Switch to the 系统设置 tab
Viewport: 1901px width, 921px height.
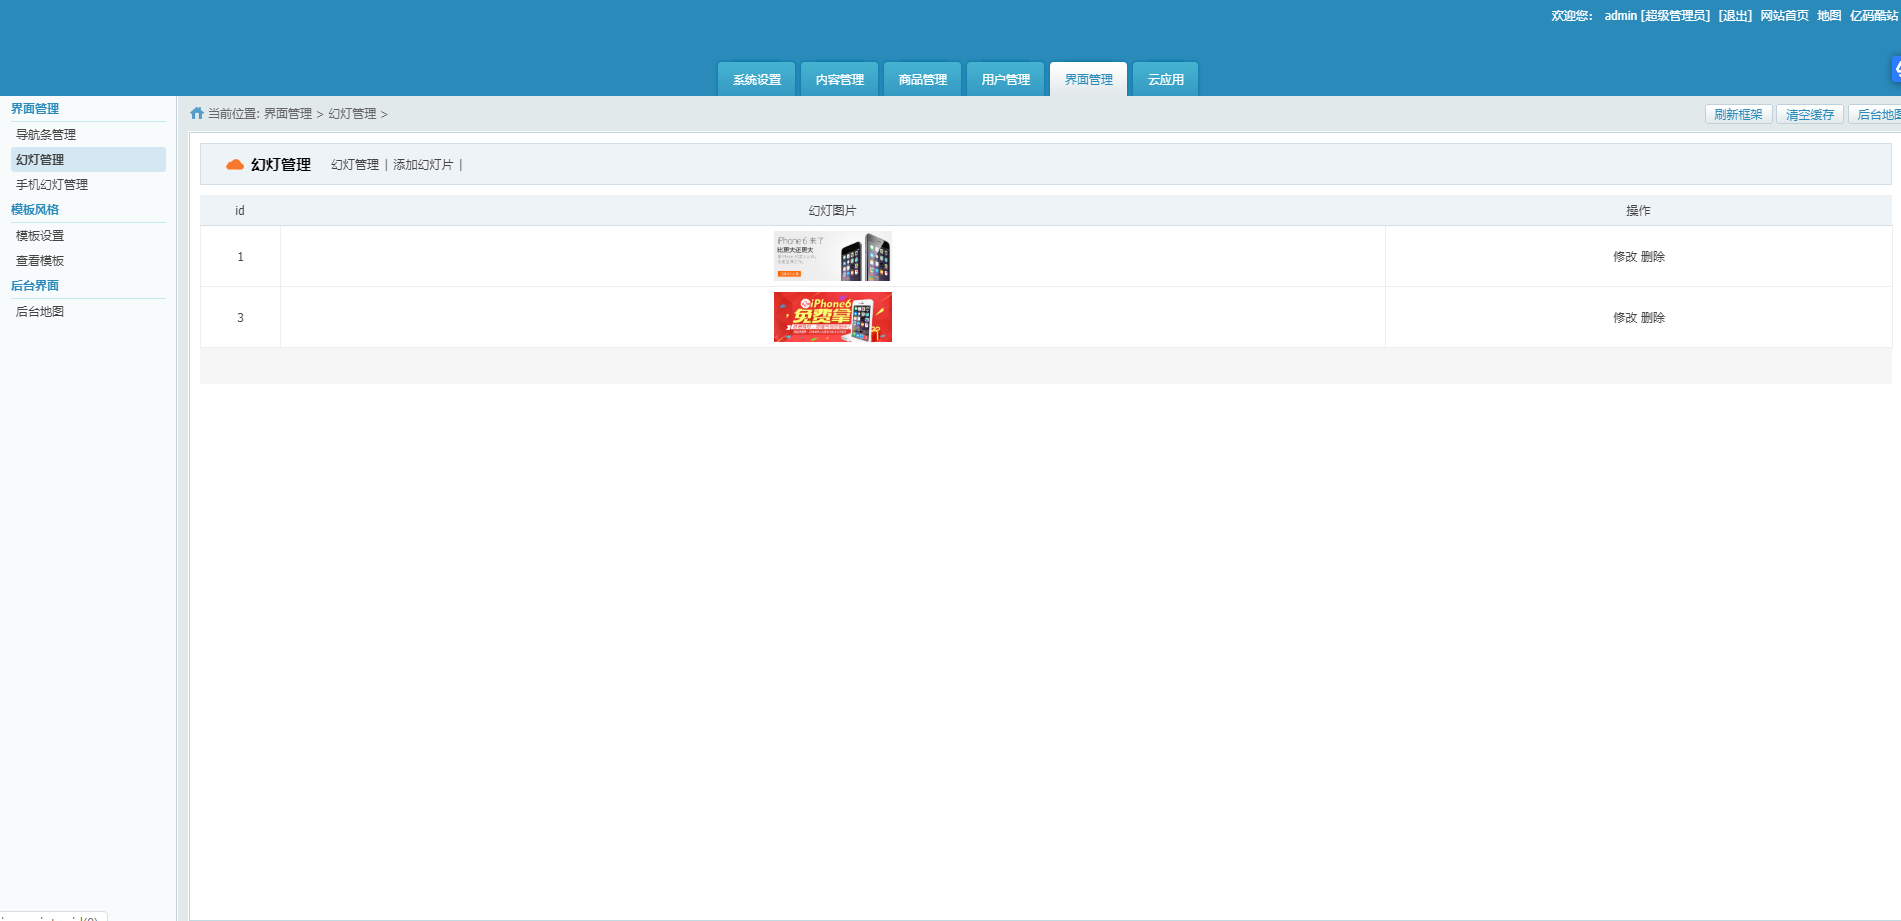[757, 80]
